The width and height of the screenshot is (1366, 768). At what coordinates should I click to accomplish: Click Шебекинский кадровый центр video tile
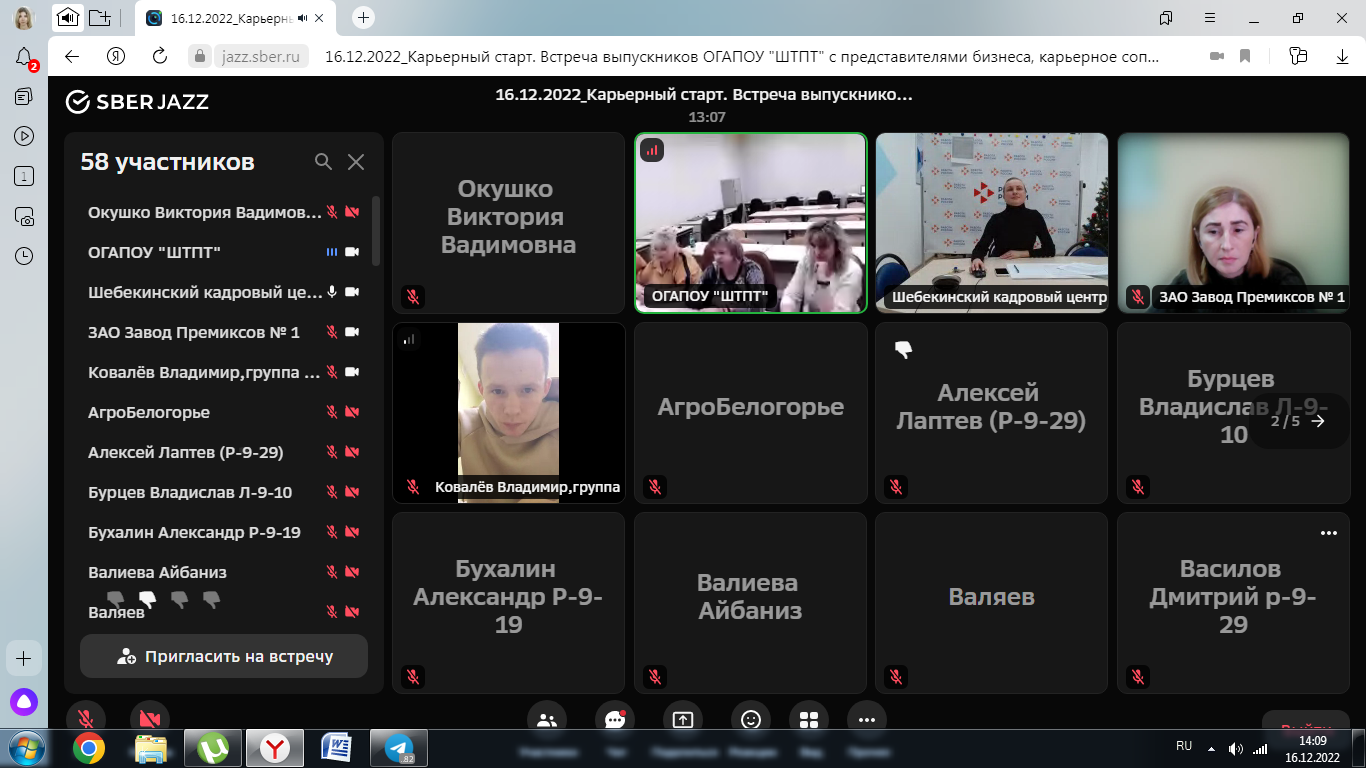pos(992,223)
